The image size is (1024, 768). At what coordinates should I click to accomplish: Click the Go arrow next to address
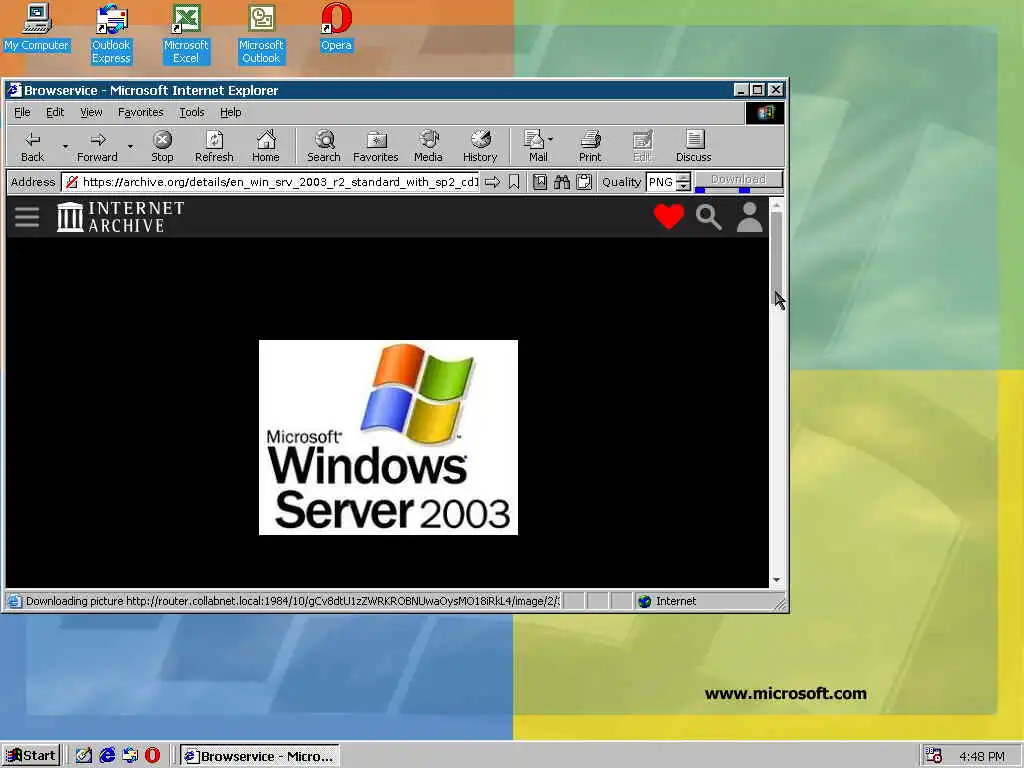pyautogui.click(x=492, y=182)
